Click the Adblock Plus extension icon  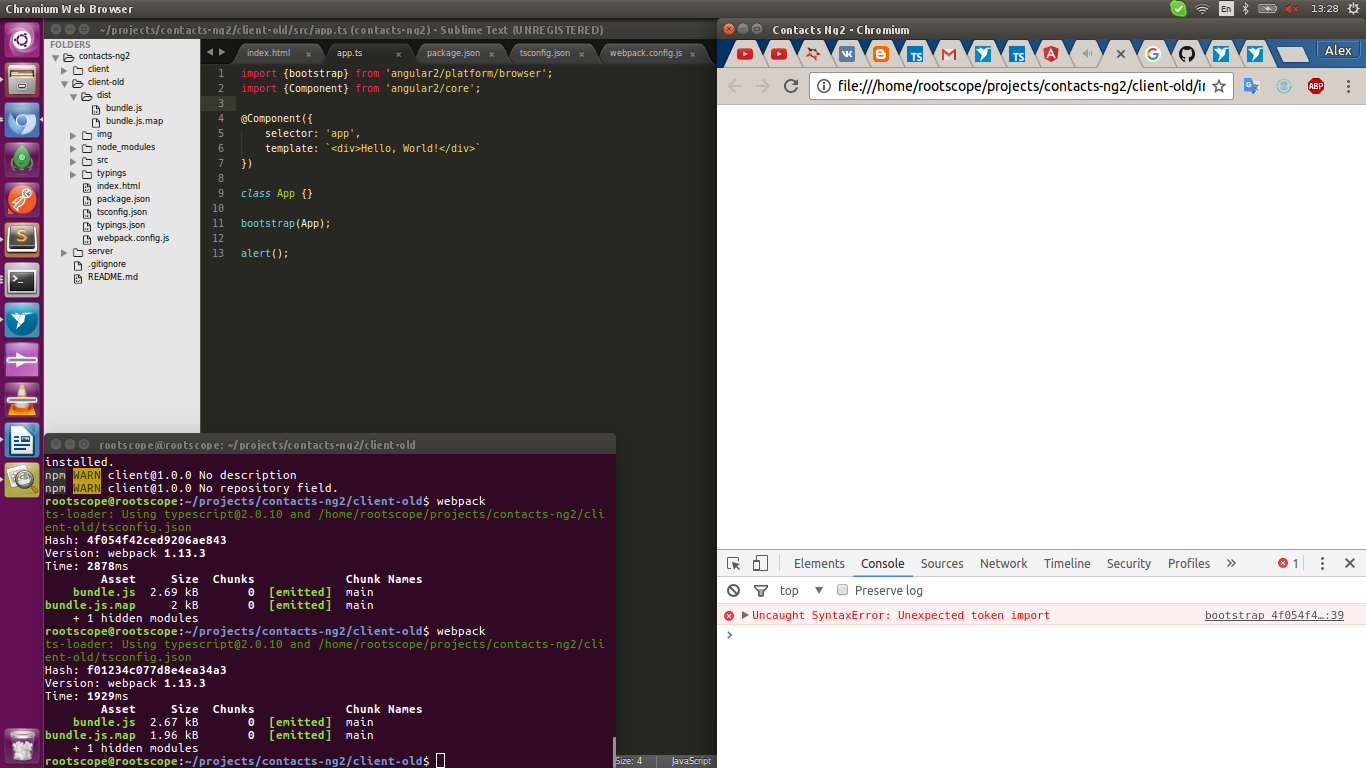[x=1316, y=86]
